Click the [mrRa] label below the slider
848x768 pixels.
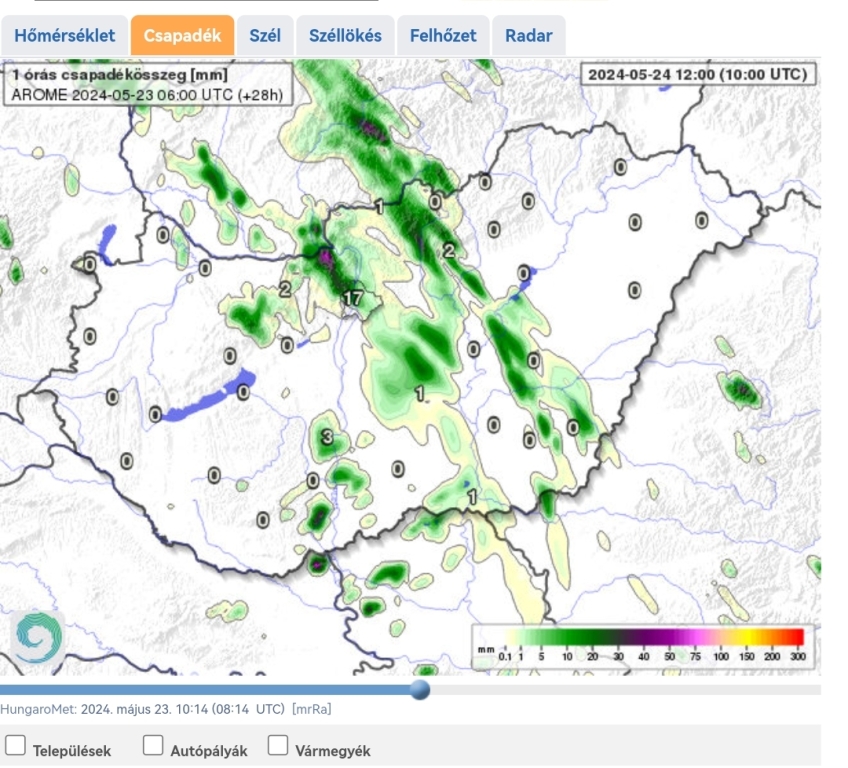pos(311,709)
